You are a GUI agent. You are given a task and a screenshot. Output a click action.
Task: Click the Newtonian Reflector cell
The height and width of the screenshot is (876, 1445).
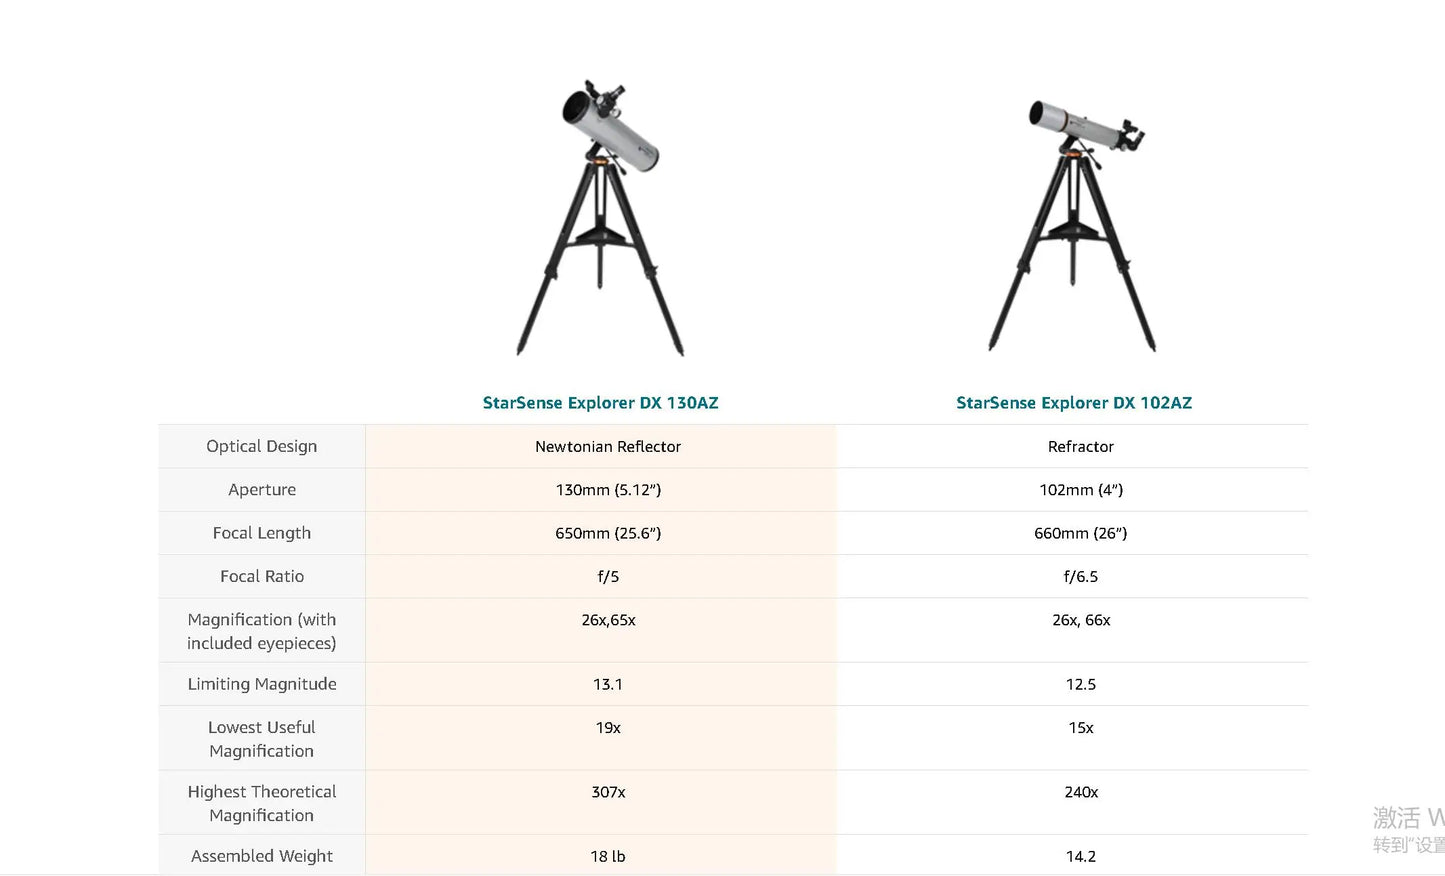point(607,447)
